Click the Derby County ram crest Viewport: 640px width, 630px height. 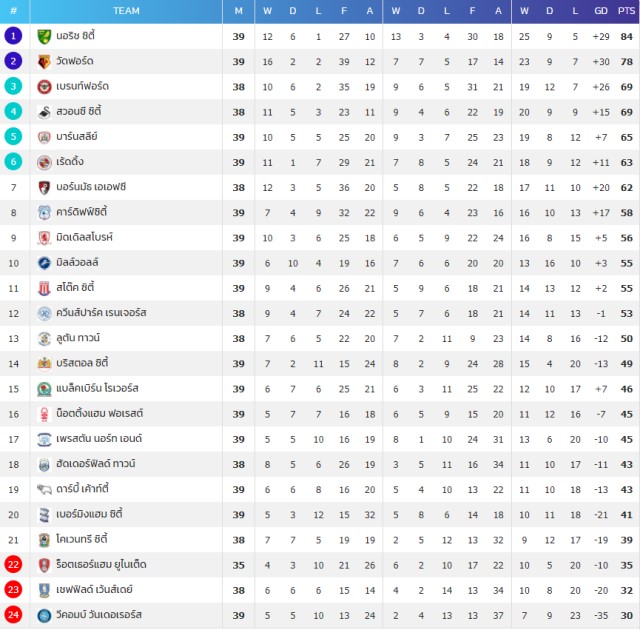44,489
